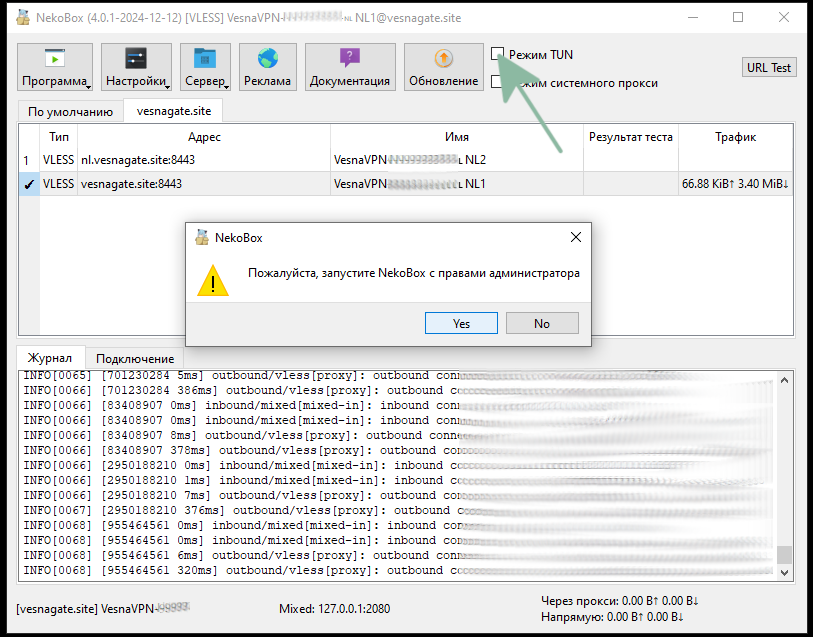Confirm the admin warning by pressing Yes
This screenshot has width=813, height=637.
pos(461,322)
